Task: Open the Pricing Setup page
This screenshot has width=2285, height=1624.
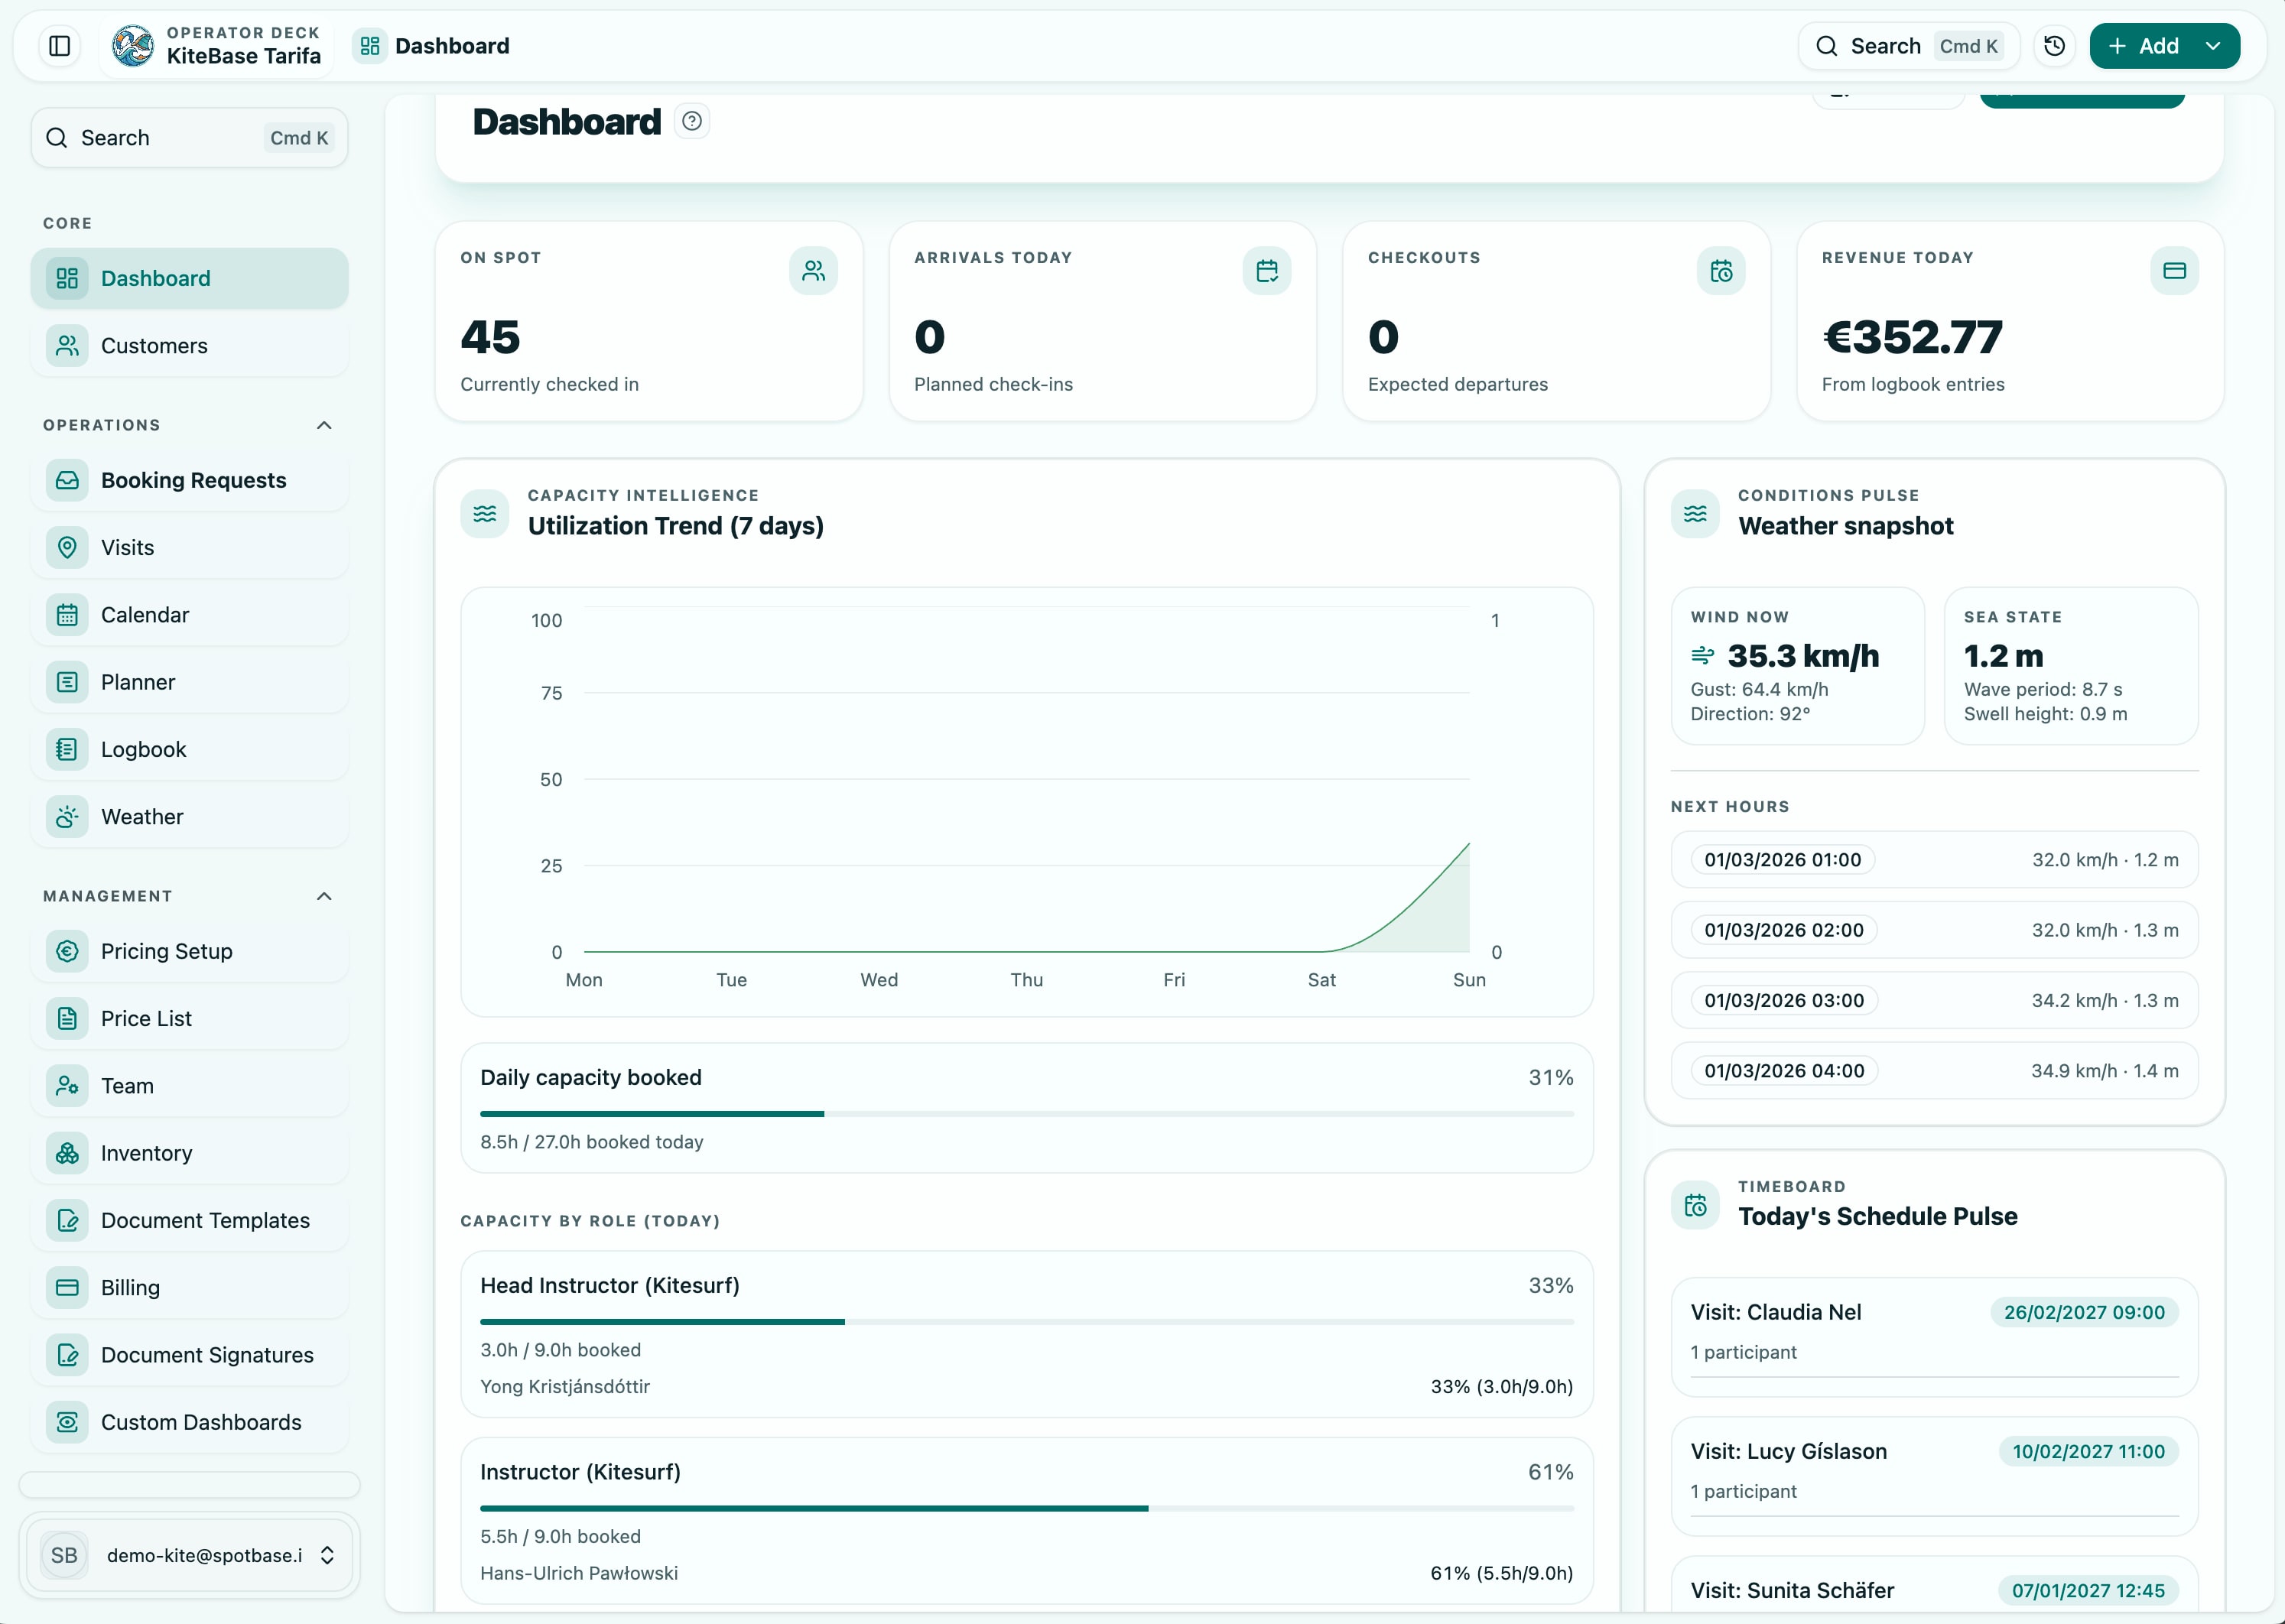Action: coord(165,951)
